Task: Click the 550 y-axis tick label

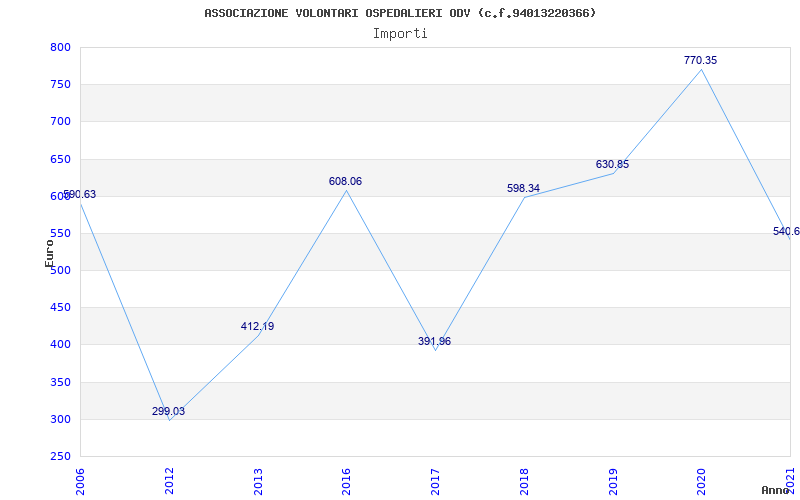Action: tap(60, 234)
